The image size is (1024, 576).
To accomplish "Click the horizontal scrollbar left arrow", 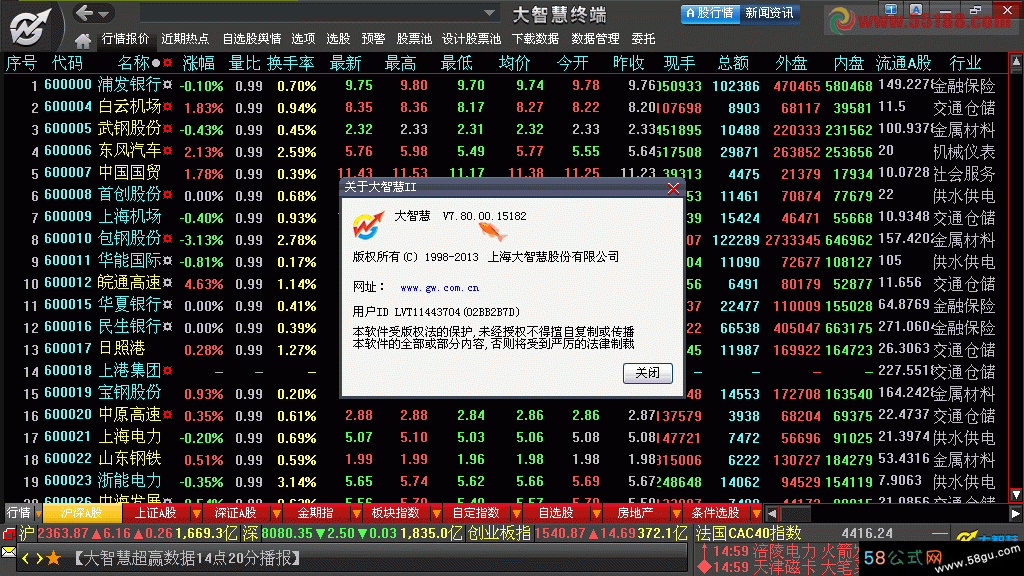I will (772, 514).
